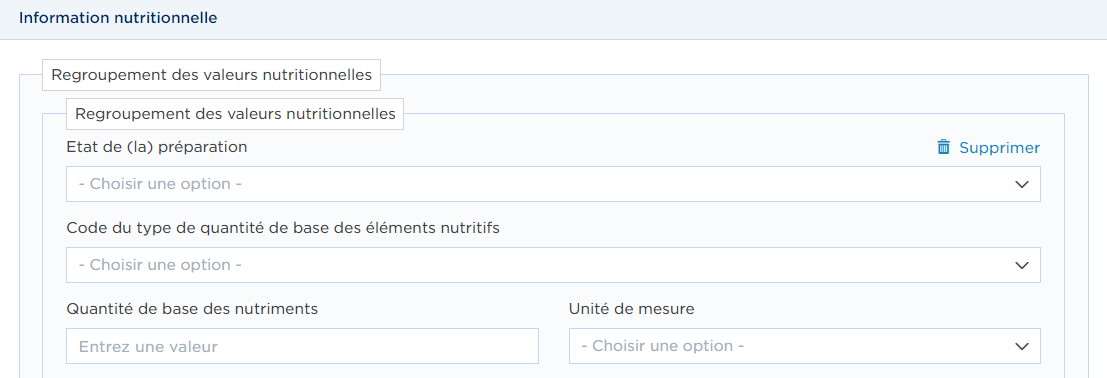Click the Supprimer link

999,148
